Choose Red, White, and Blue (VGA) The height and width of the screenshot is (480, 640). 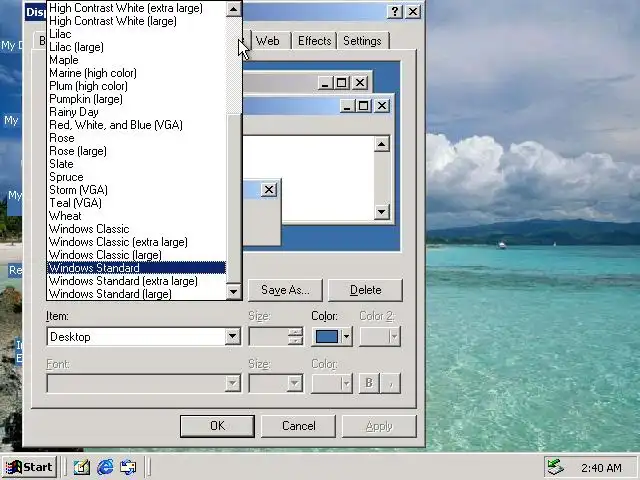pos(136,125)
